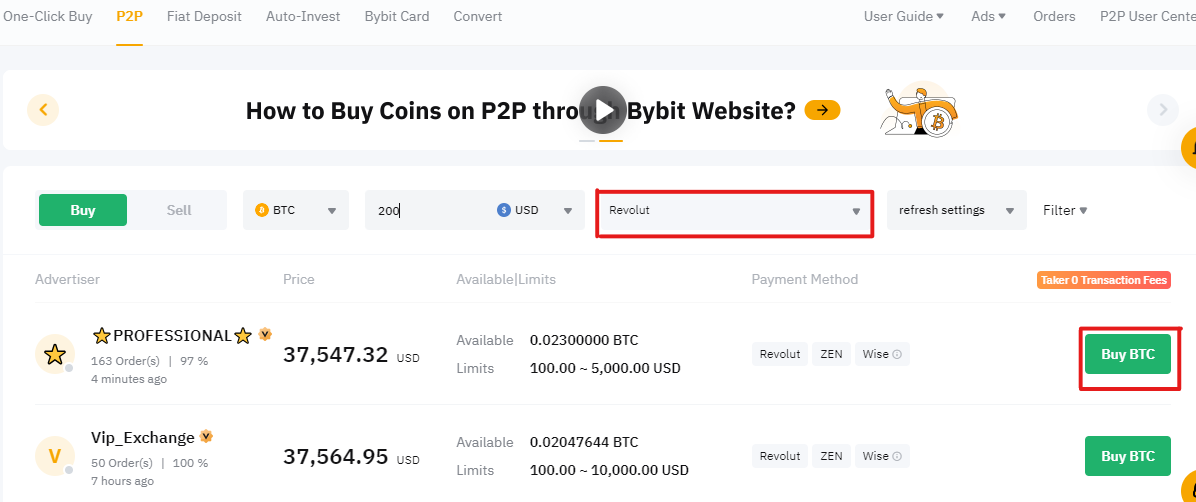Click Buy BTC for Vip_Exchange advertiser

(1128, 456)
